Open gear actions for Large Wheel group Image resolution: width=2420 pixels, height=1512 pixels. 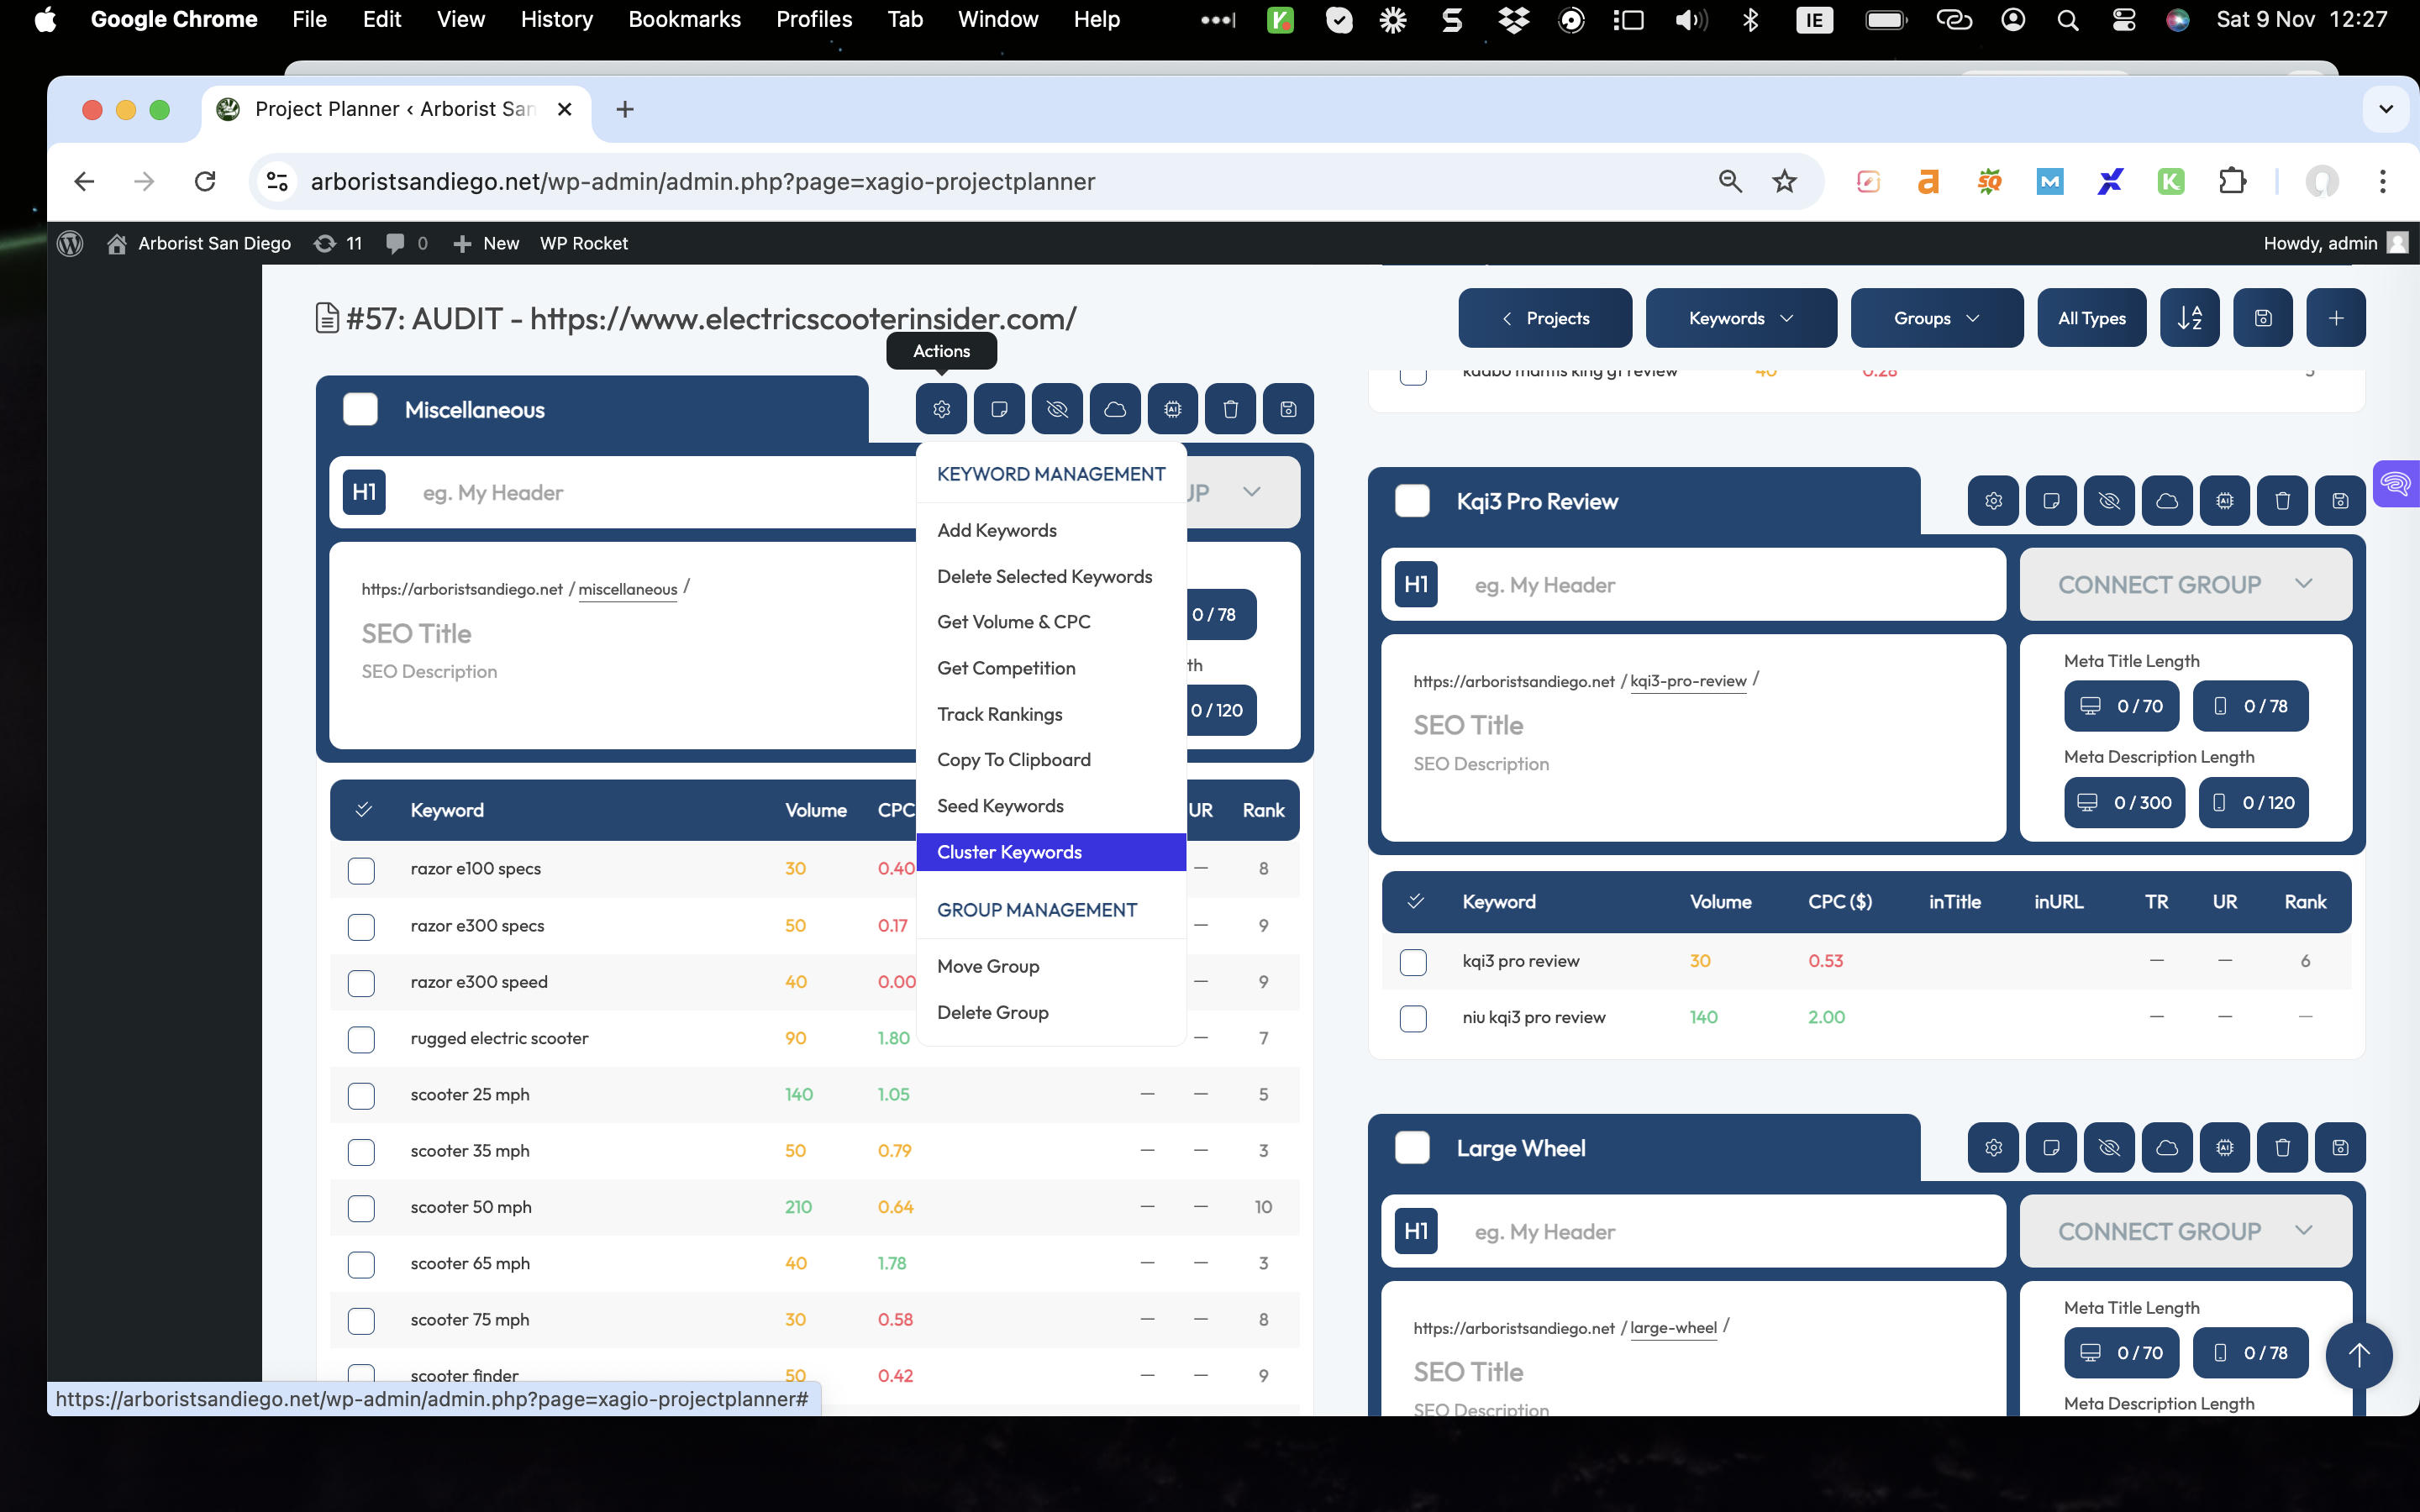point(1993,1148)
